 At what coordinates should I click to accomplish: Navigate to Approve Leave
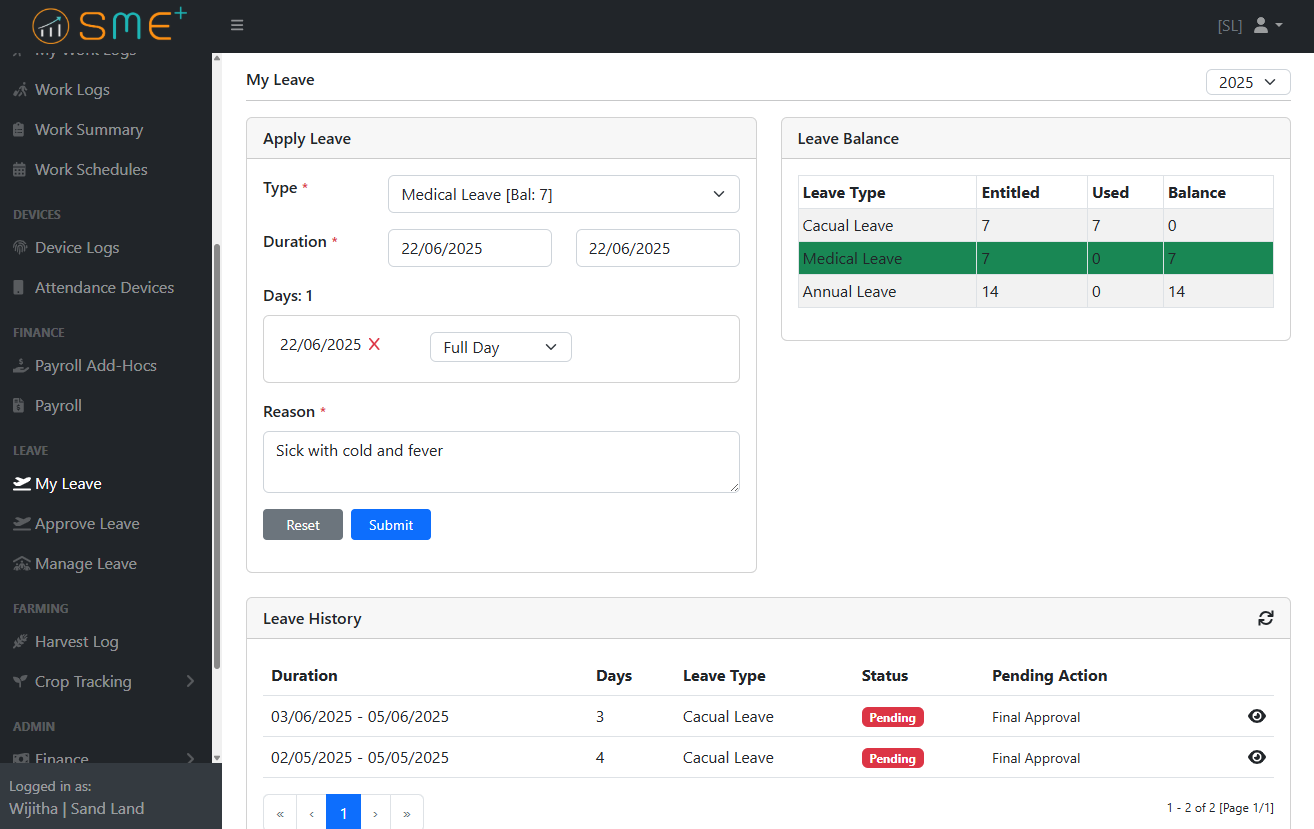click(x=87, y=523)
